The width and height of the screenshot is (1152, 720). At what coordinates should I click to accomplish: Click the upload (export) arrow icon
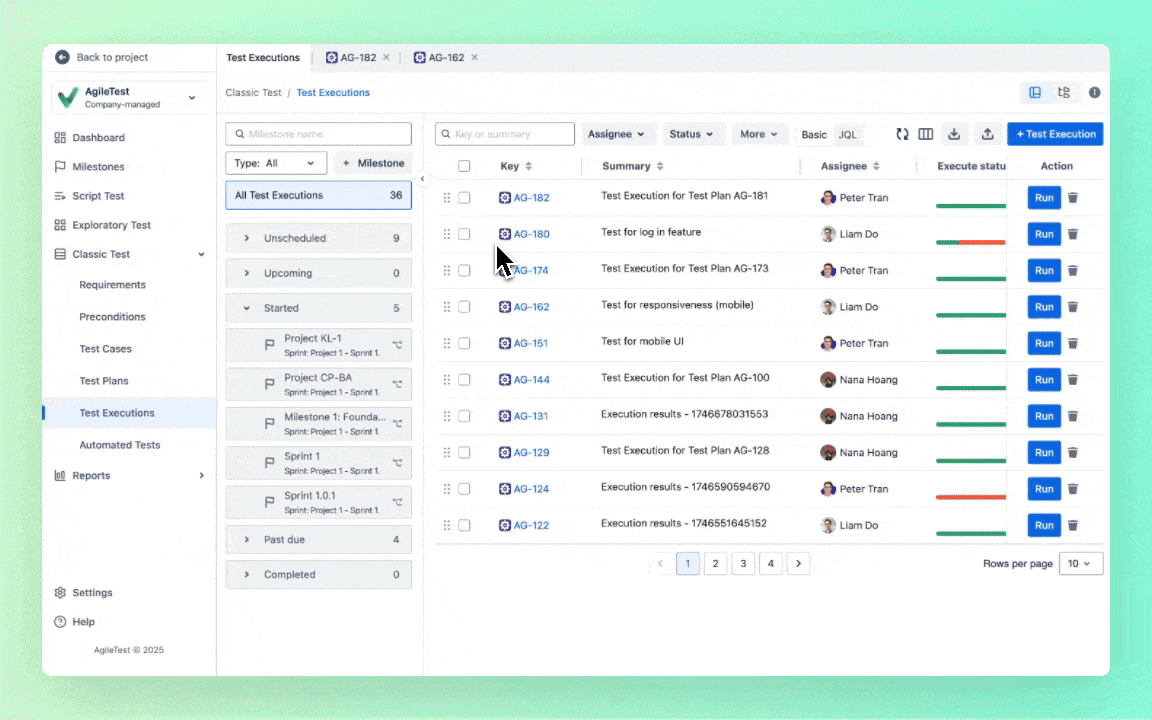987,134
